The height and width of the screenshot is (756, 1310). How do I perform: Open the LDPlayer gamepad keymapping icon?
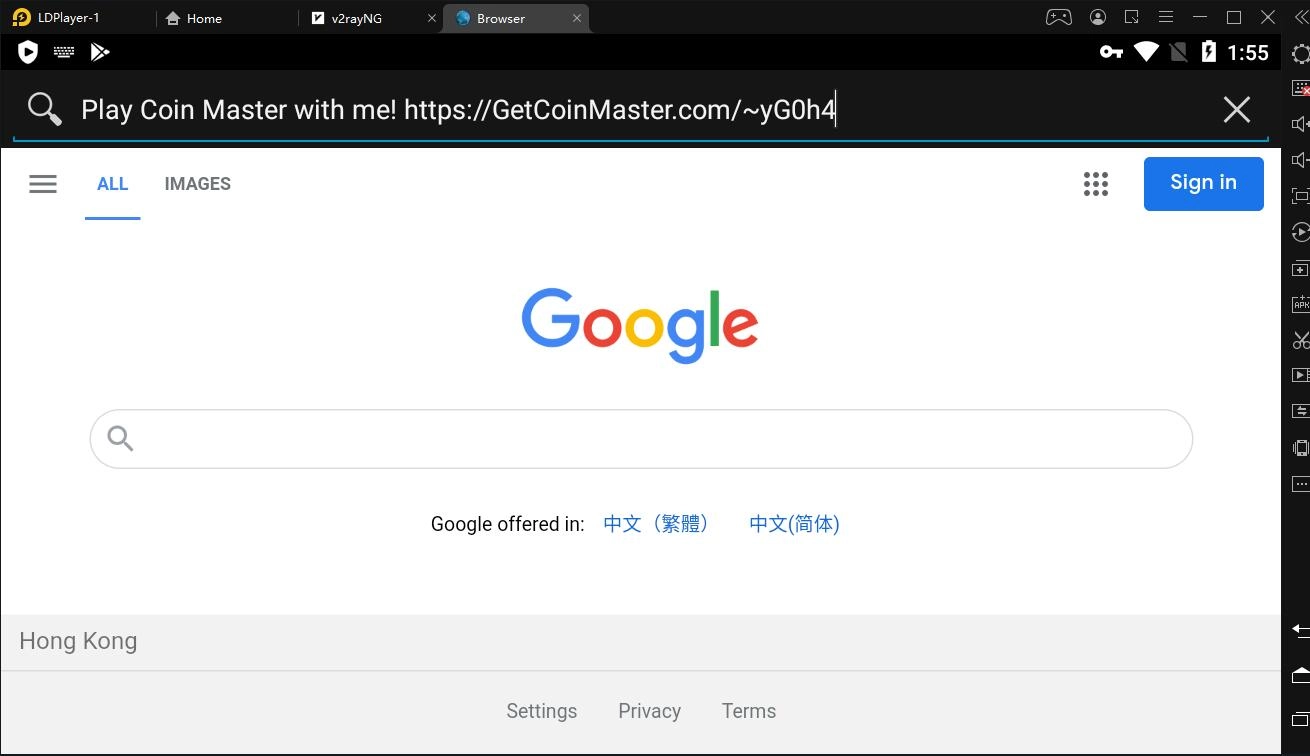tap(1059, 17)
